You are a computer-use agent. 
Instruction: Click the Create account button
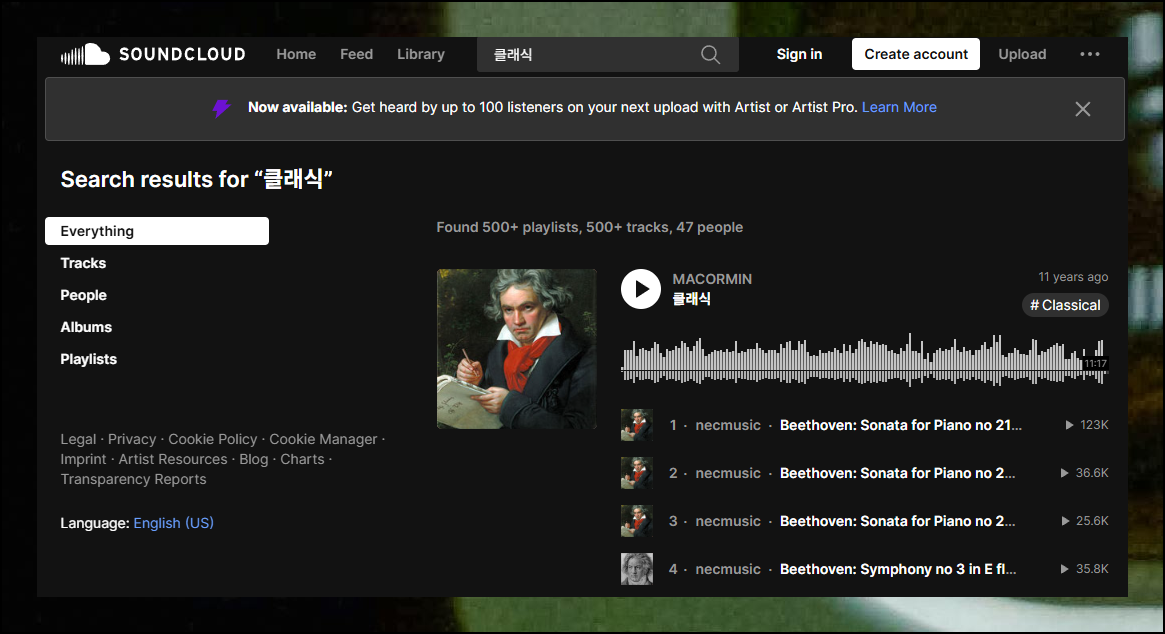915,54
